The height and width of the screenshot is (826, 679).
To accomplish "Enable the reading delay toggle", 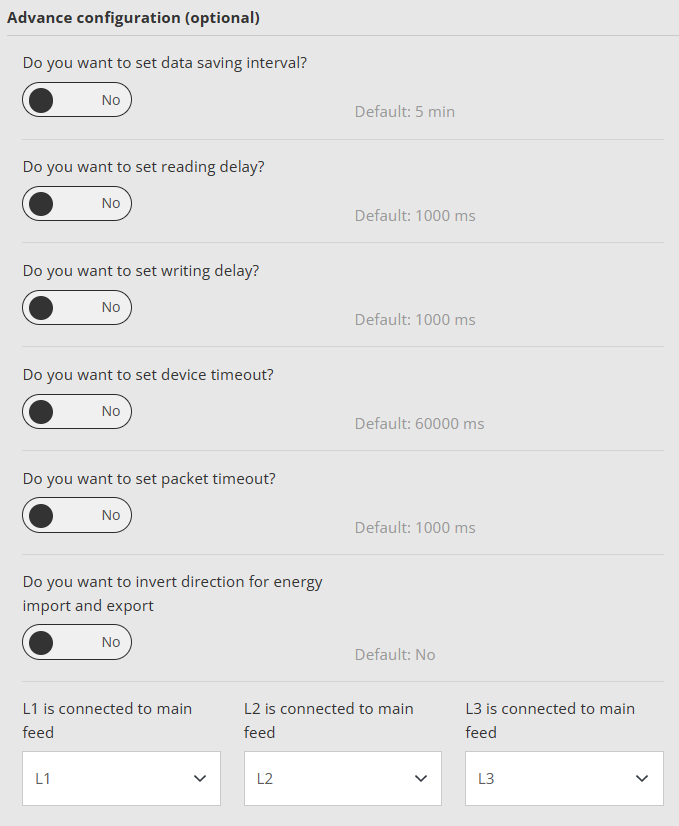I will (x=77, y=204).
